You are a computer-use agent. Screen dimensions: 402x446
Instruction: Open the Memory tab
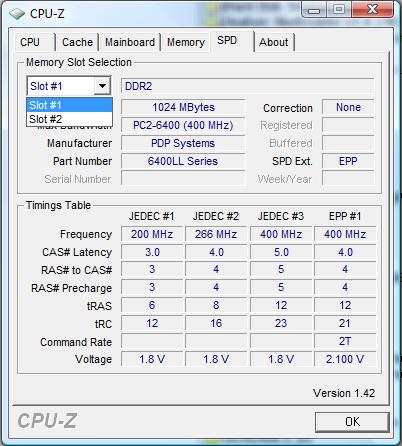[186, 42]
